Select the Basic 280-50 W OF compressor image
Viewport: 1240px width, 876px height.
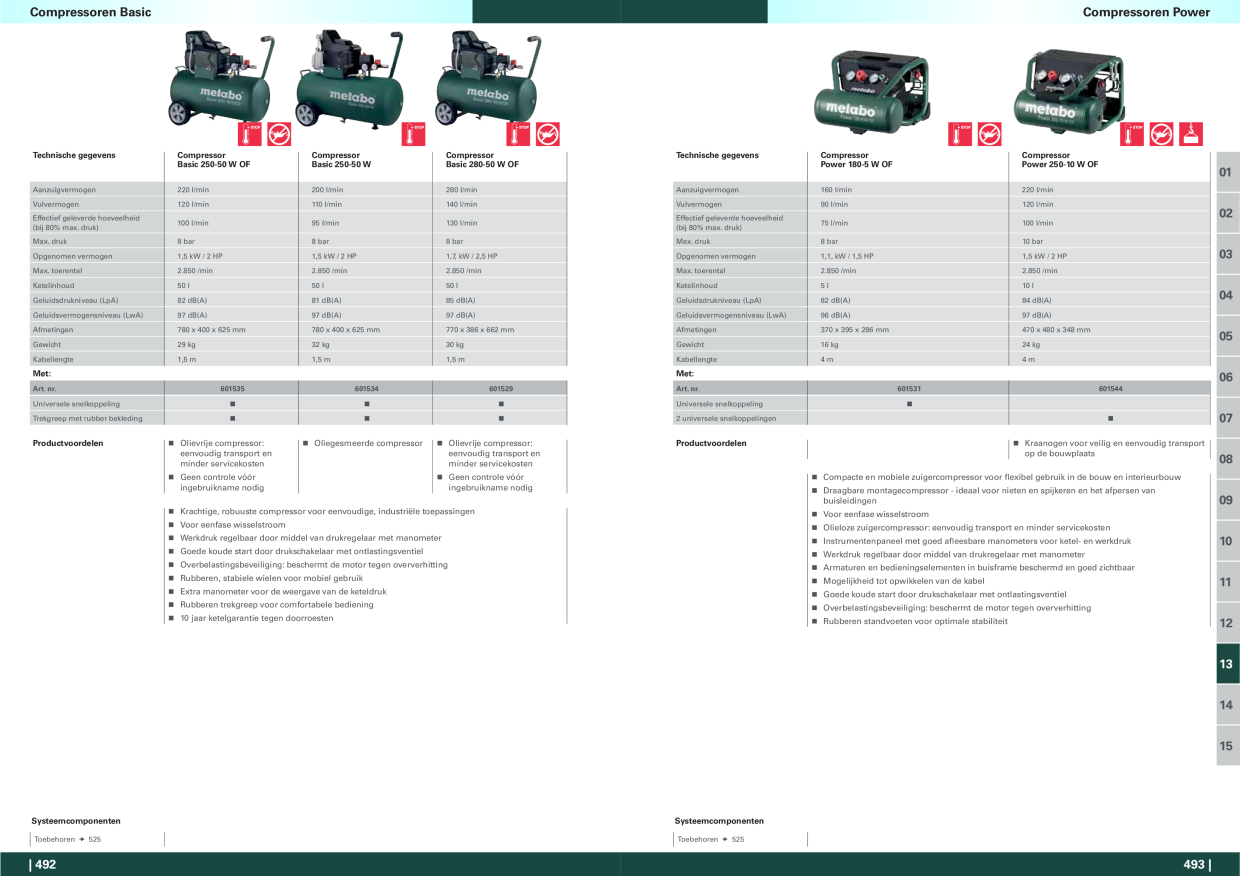(x=488, y=79)
